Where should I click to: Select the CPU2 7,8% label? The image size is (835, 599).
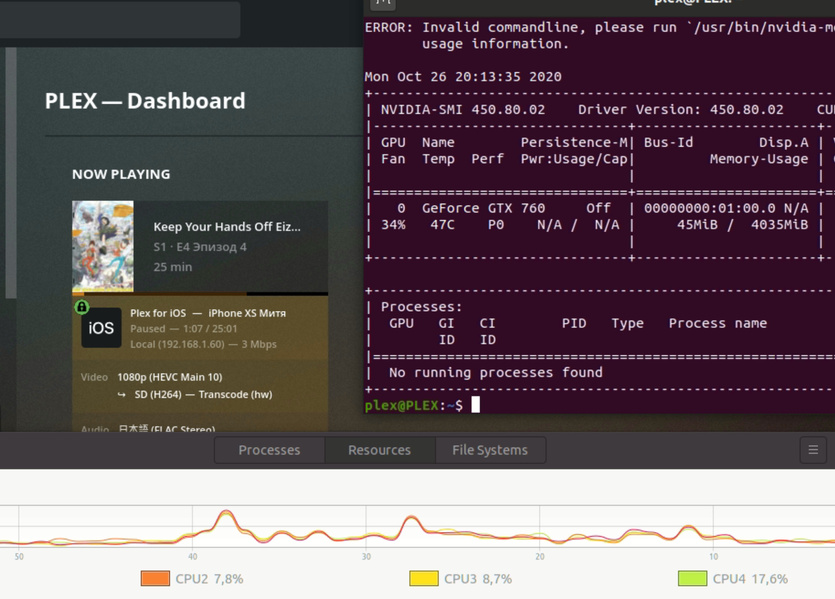coord(209,579)
